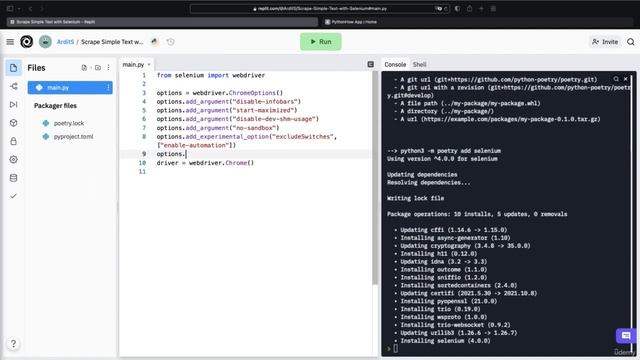
Task: Open main.py tab dropdown caret
Action: coord(149,64)
